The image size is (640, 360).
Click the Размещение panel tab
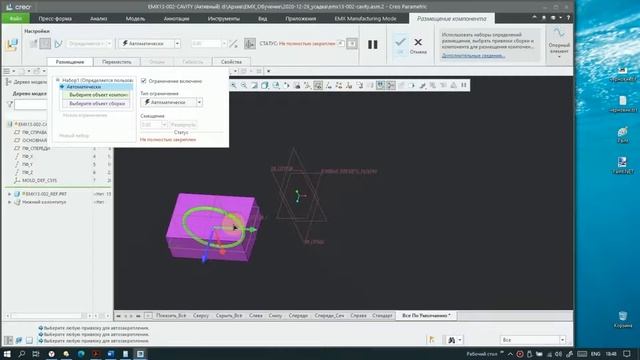(x=70, y=62)
